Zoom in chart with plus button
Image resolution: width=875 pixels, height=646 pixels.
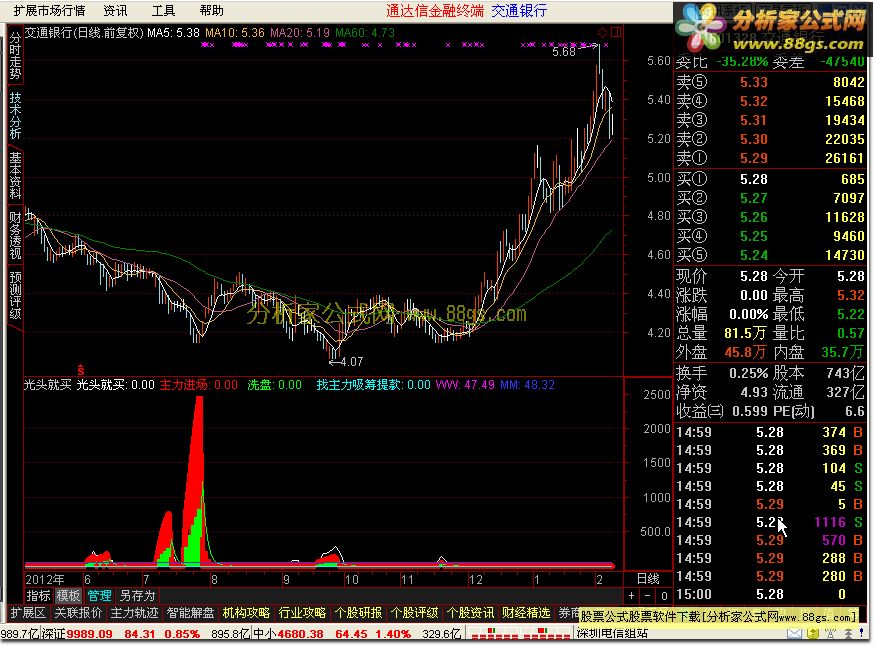click(631, 595)
